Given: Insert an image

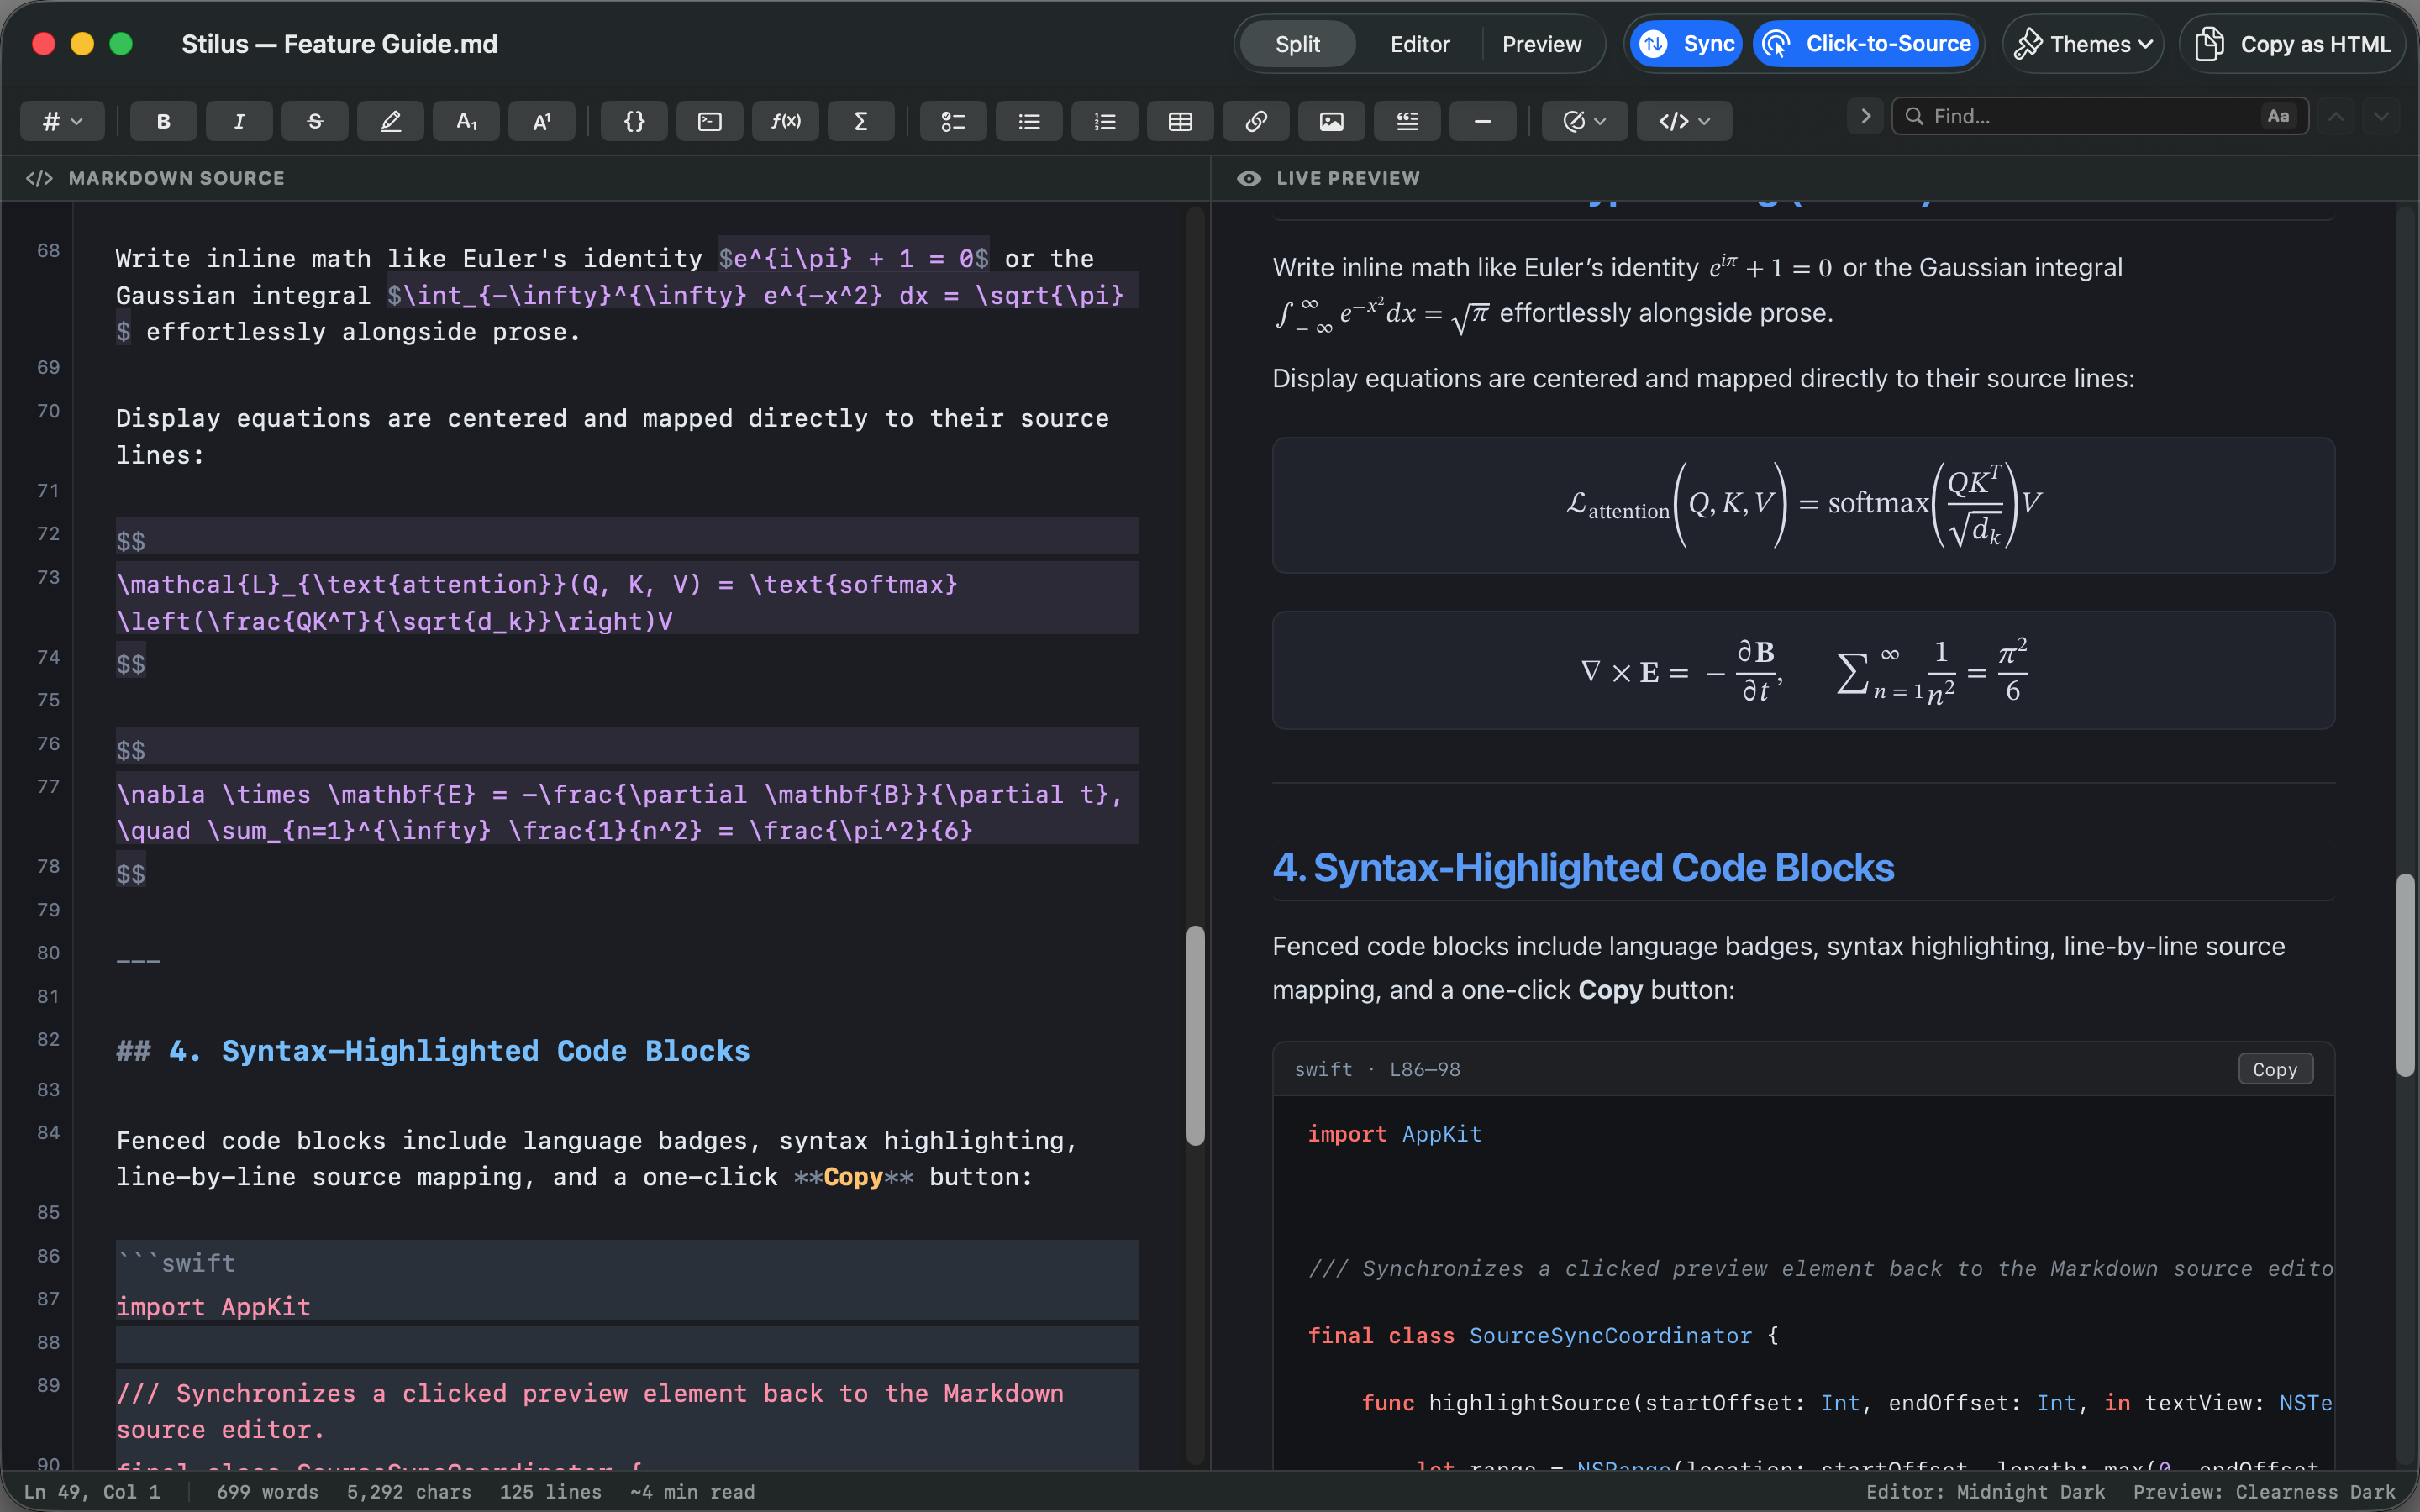Looking at the screenshot, I should [1332, 121].
